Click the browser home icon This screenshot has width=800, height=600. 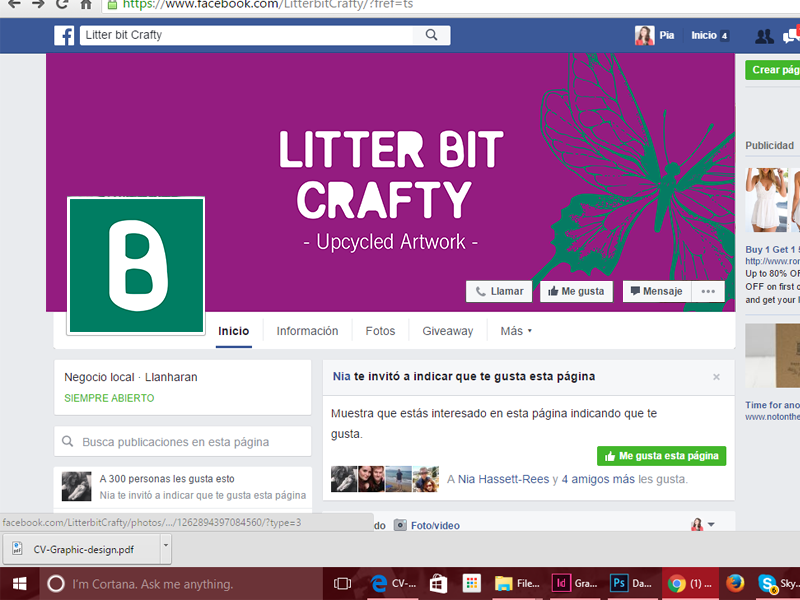pos(86,5)
